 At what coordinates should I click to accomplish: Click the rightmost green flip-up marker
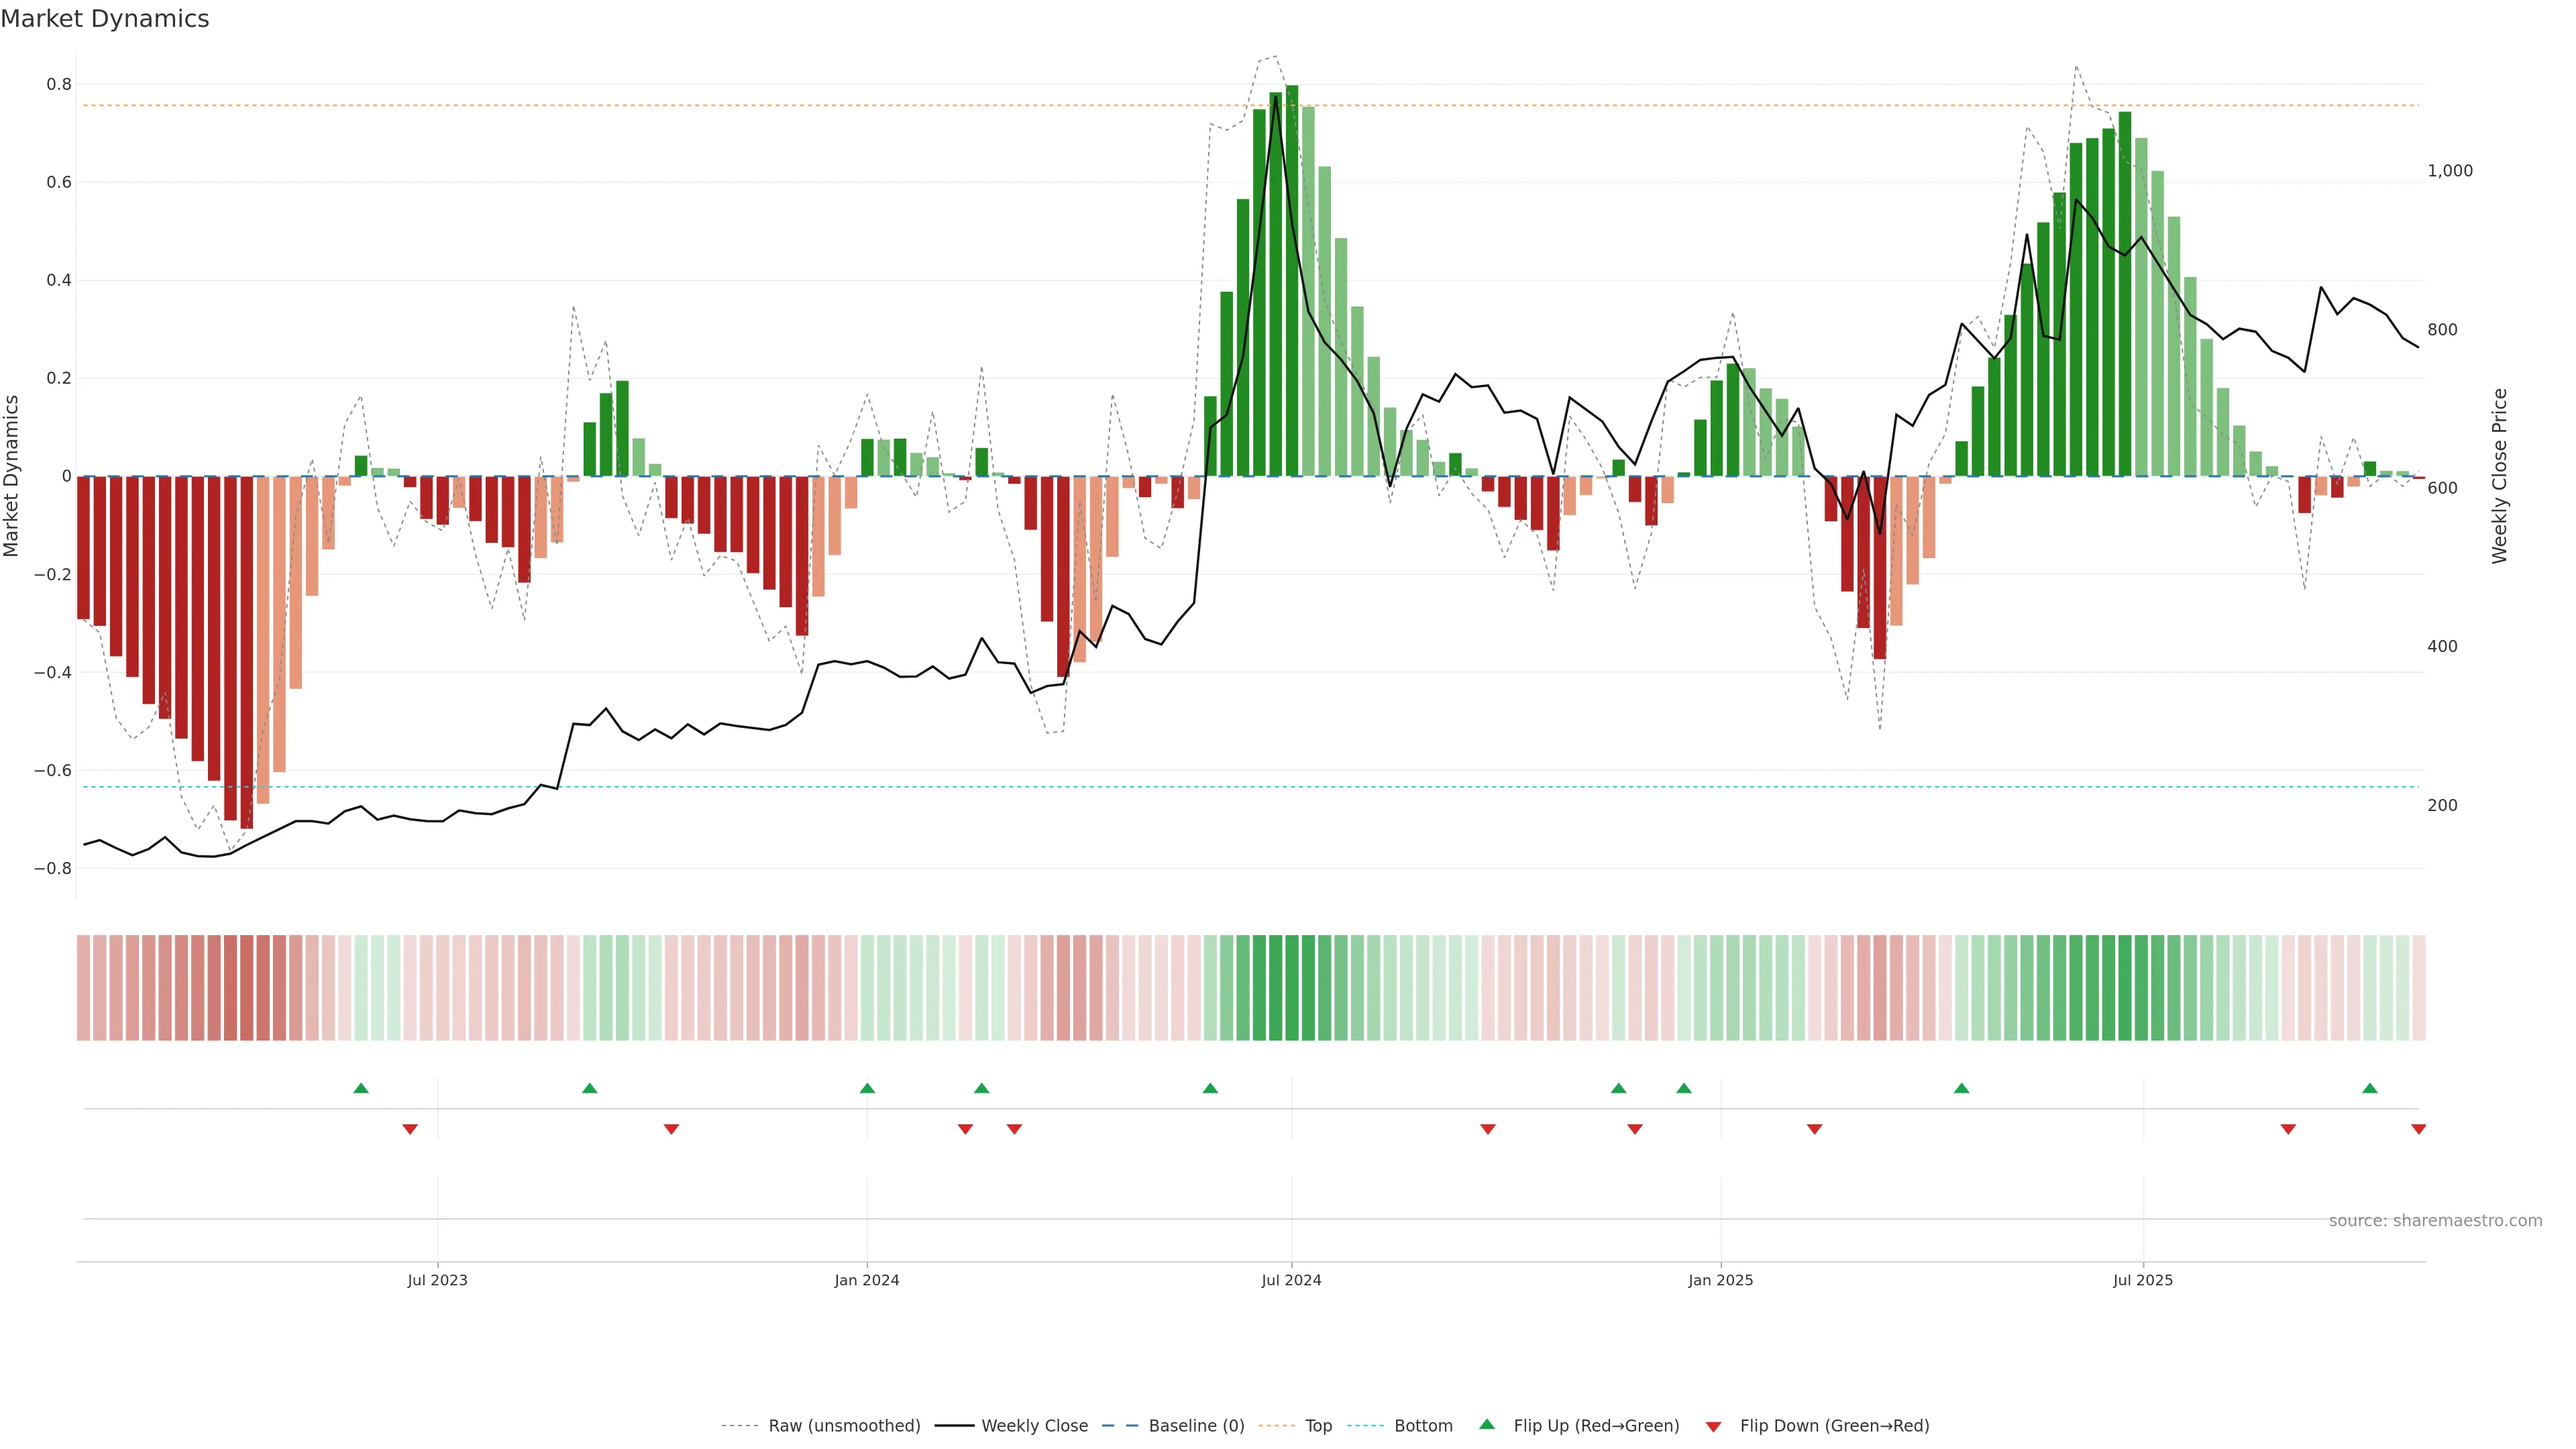(x=2369, y=1088)
